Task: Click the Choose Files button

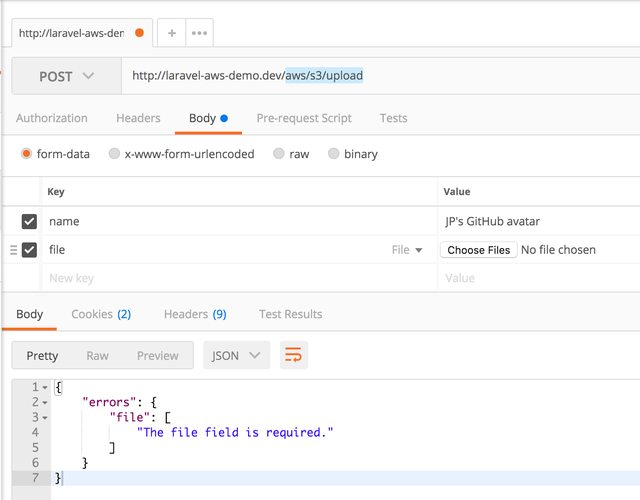Action: coord(478,250)
